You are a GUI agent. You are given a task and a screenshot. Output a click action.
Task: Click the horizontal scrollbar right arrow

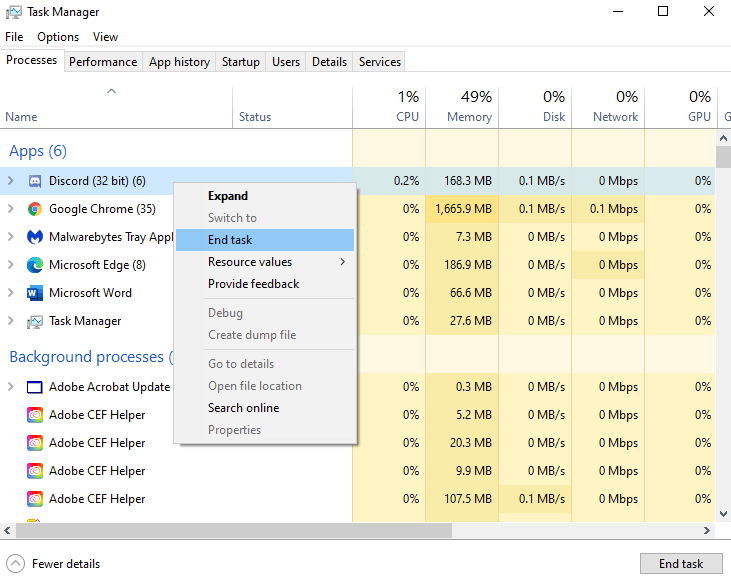click(707, 530)
